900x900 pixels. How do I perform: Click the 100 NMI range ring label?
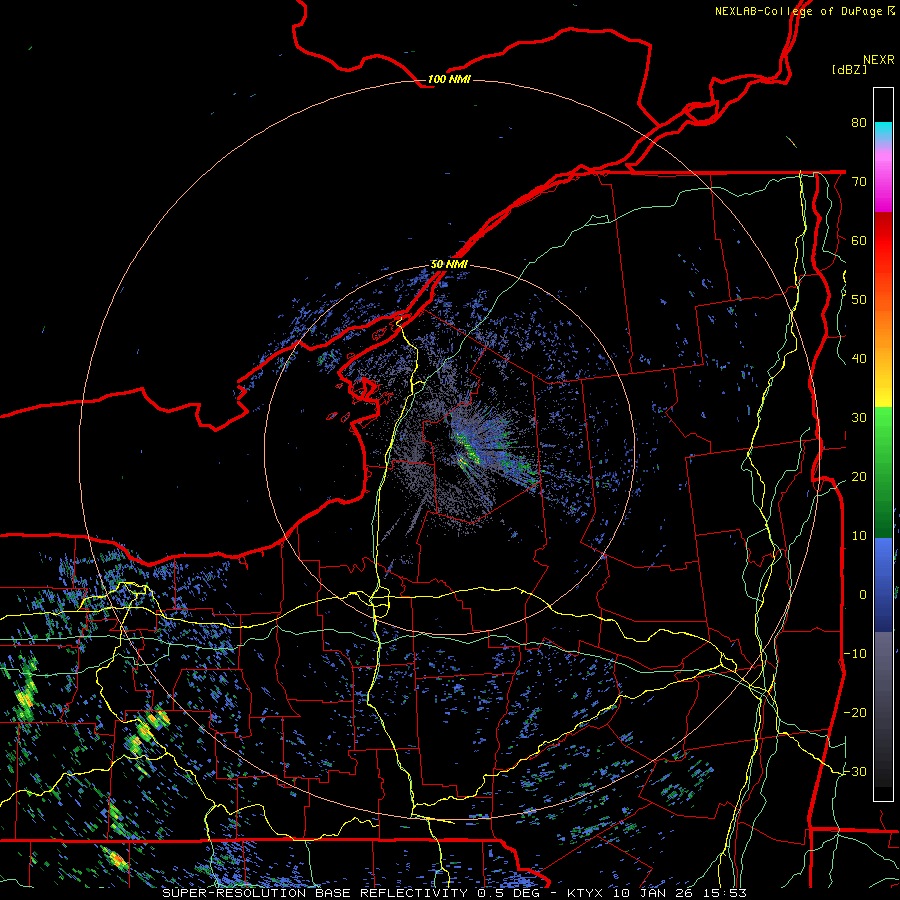point(449,79)
